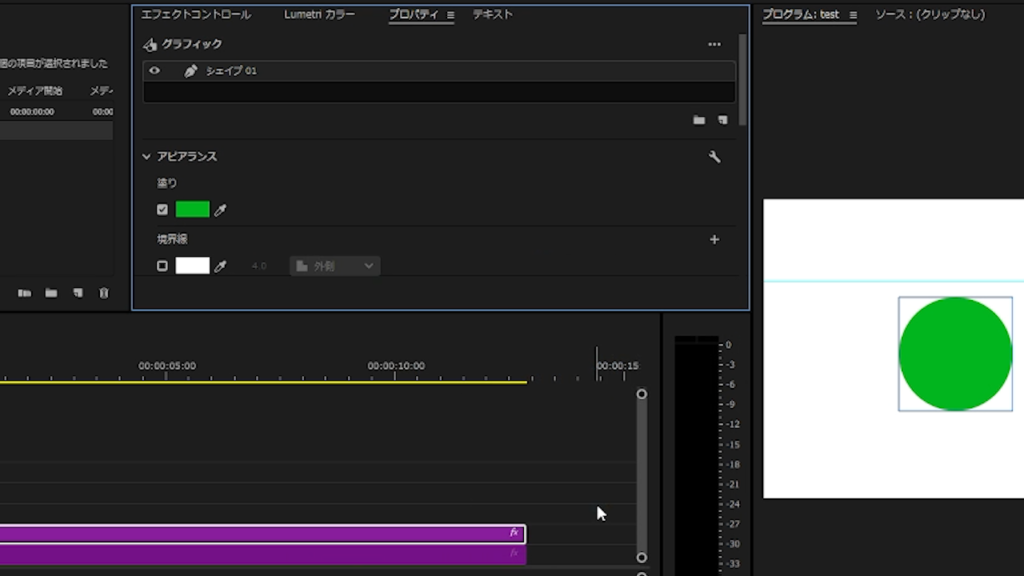Viewport: 1024px width, 576px height.
Task: Create a new bin in project panel
Action: (51, 293)
